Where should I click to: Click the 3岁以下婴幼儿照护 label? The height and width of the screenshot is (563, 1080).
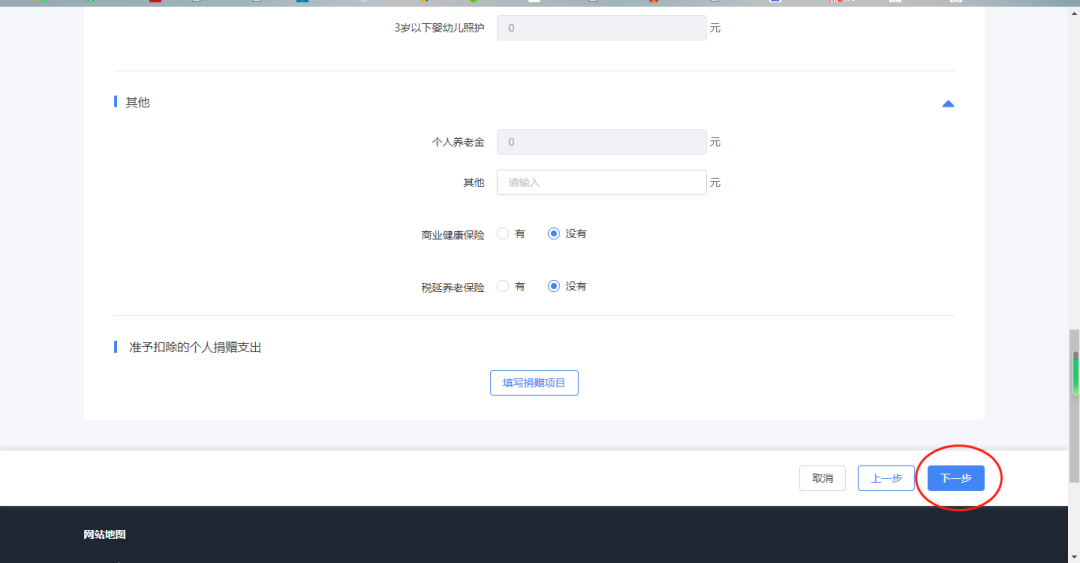[439, 28]
